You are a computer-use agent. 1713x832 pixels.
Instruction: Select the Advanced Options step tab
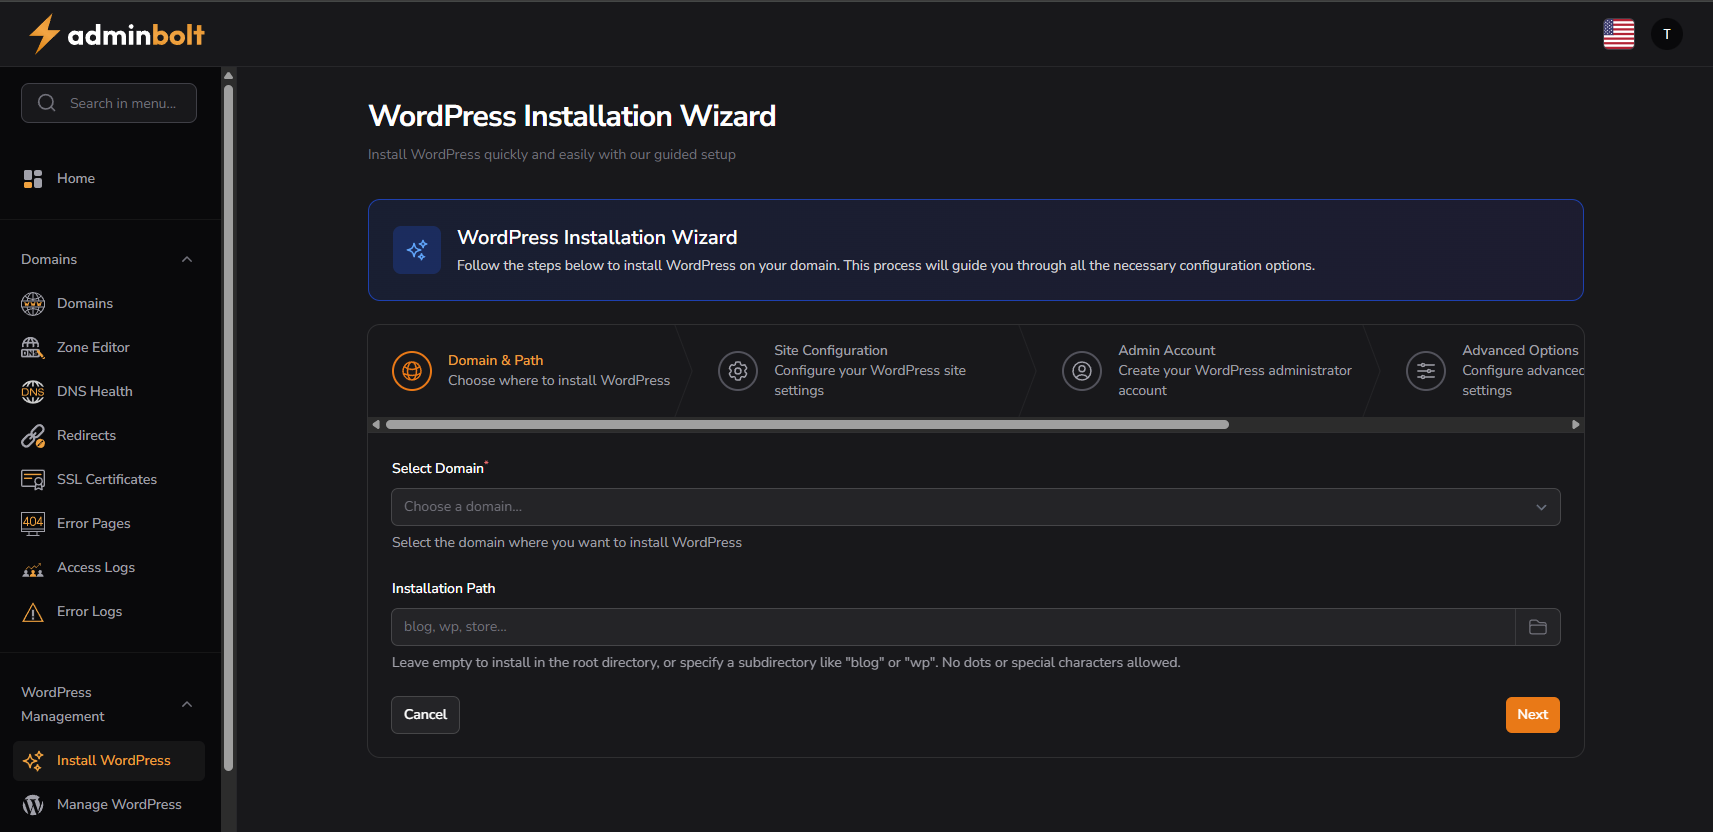[x=1484, y=371]
